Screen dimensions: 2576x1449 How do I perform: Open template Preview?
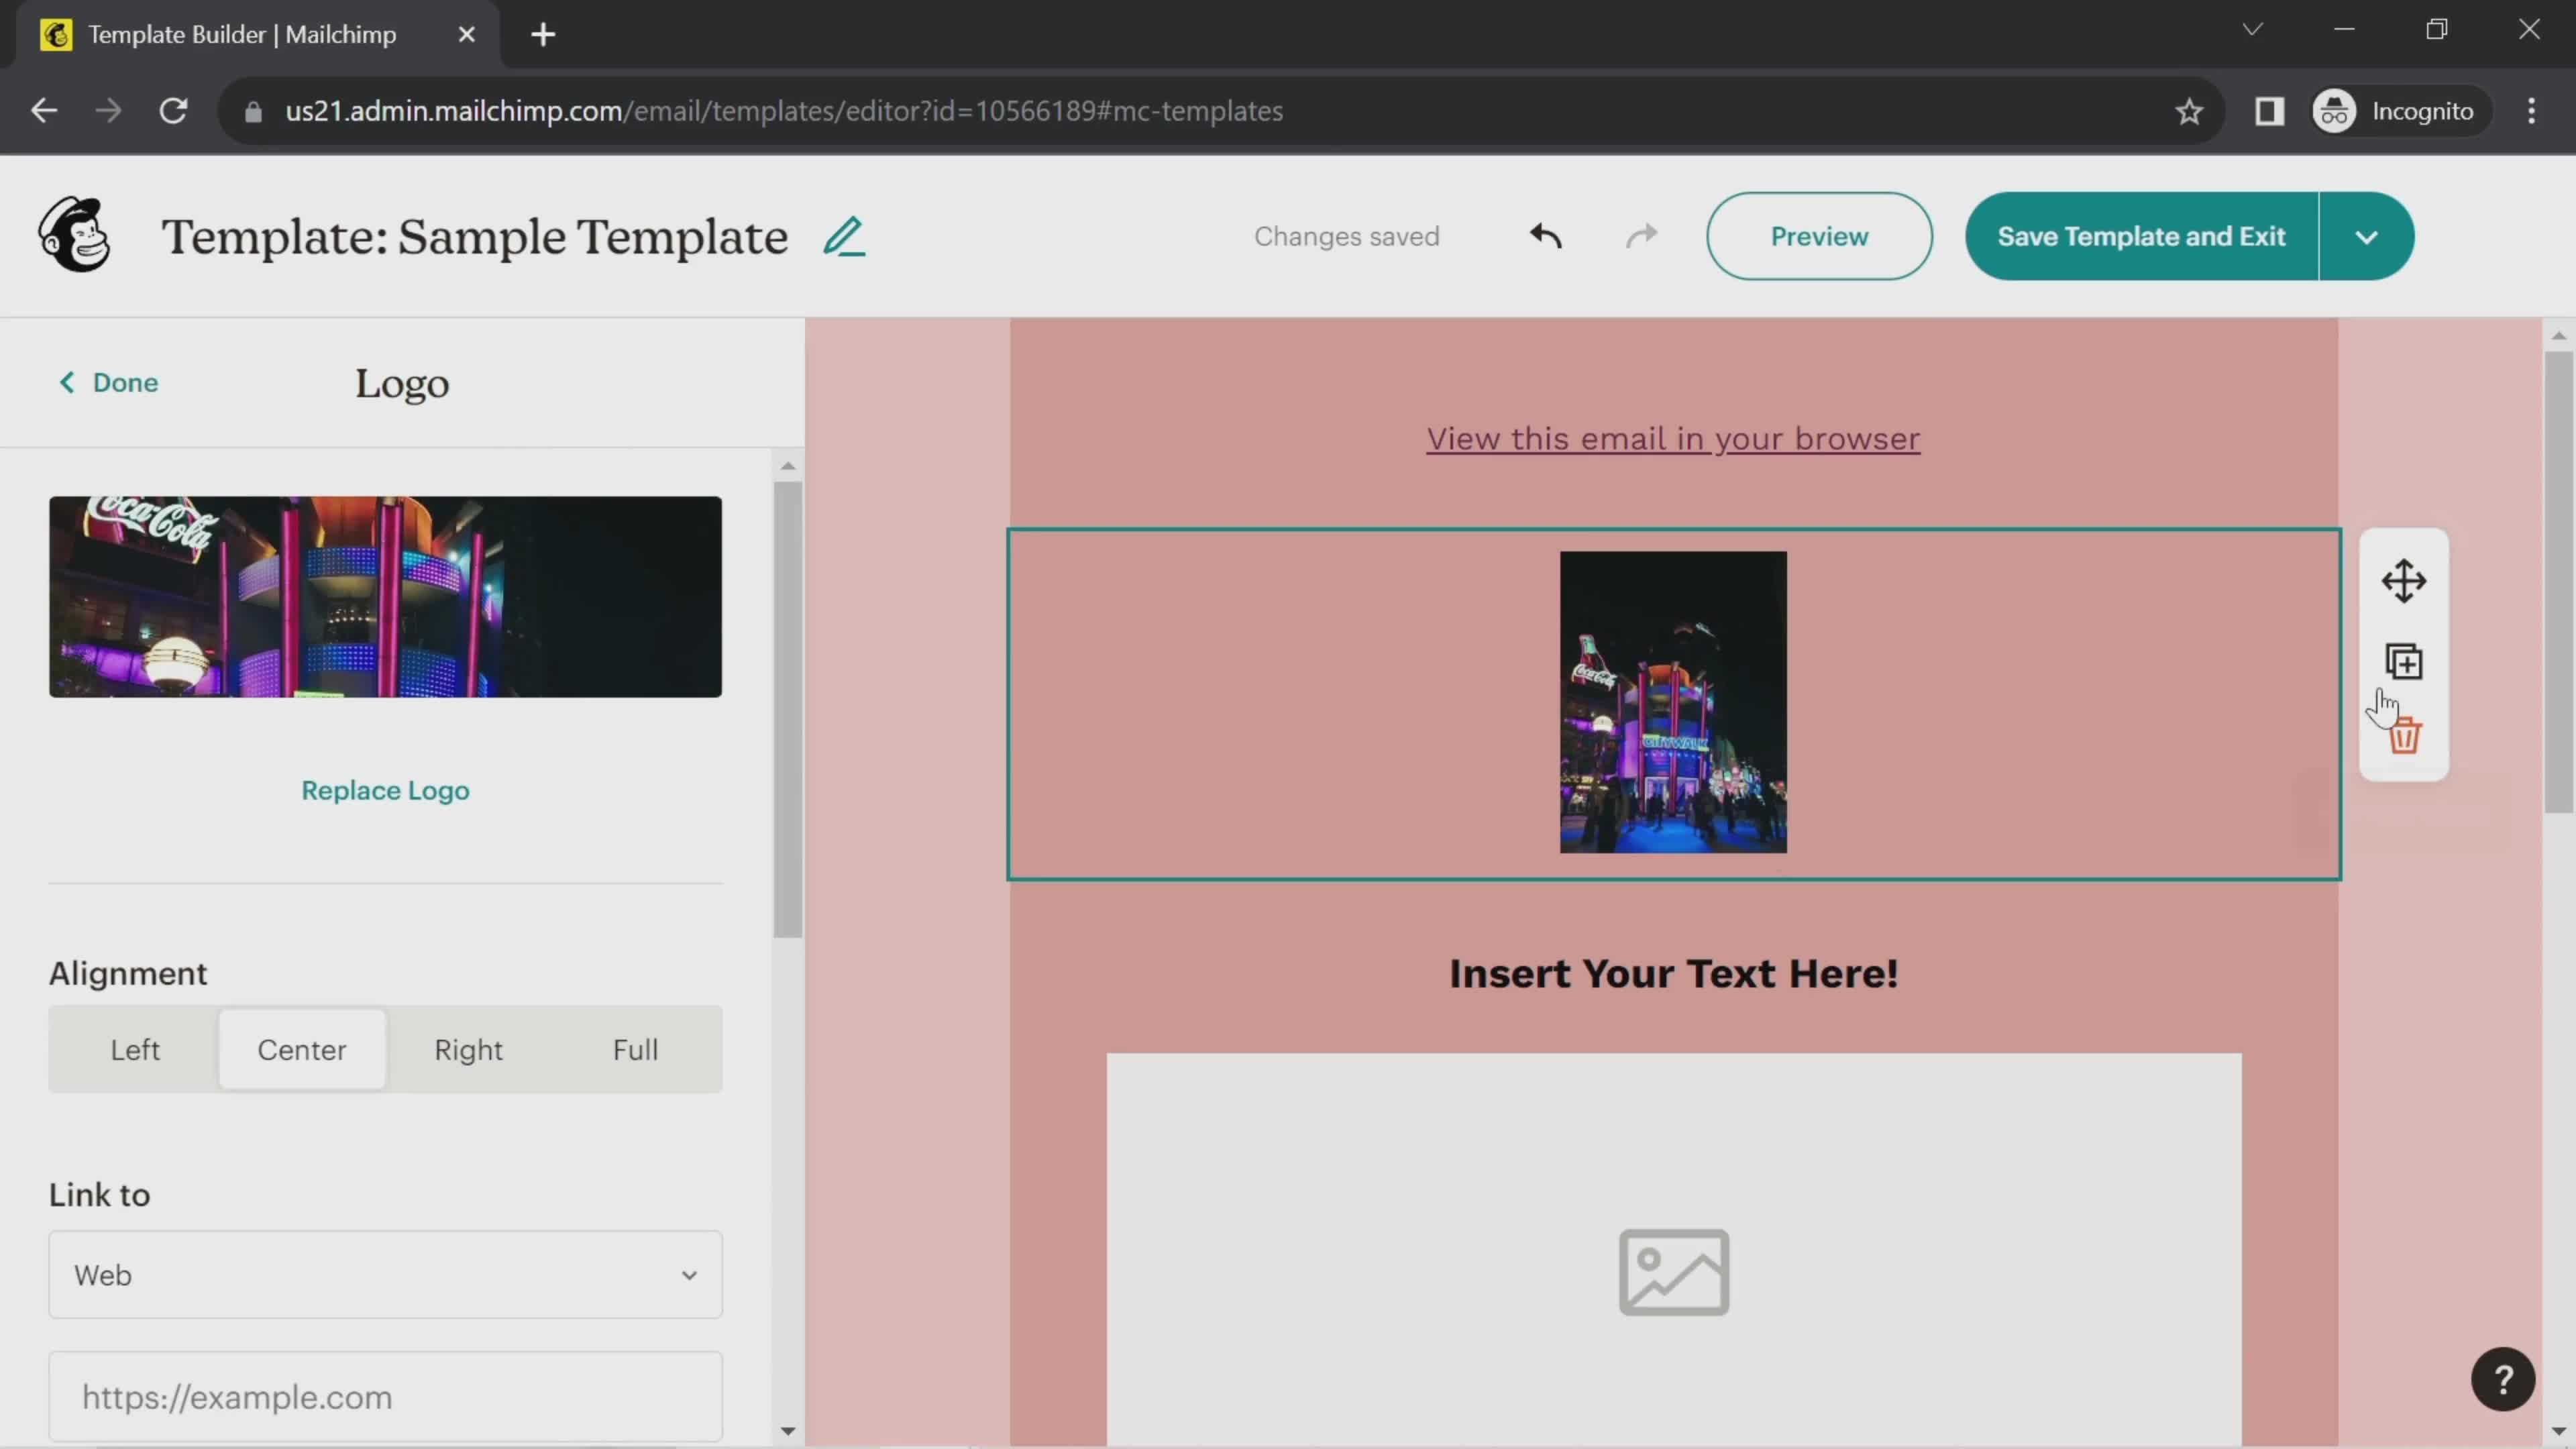point(1818,236)
